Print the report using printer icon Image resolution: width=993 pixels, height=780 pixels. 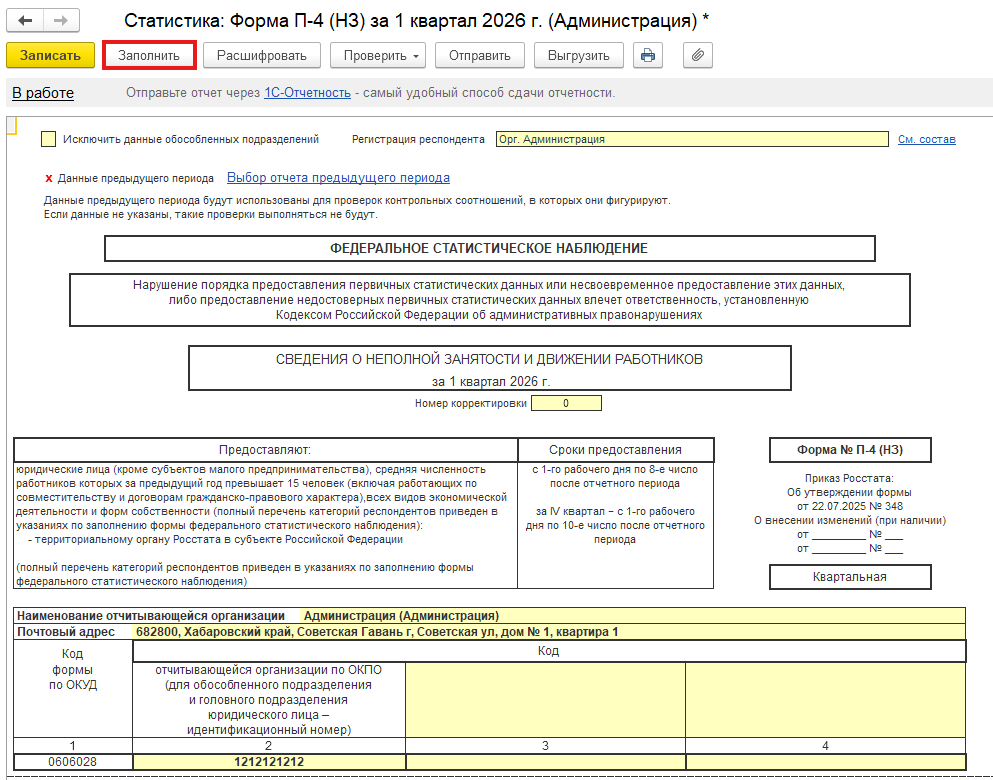(x=648, y=55)
